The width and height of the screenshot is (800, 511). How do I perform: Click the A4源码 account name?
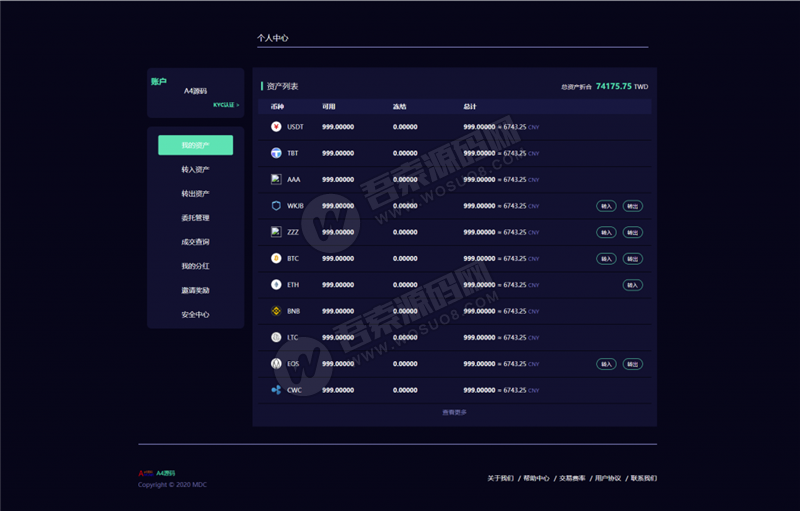(195, 91)
